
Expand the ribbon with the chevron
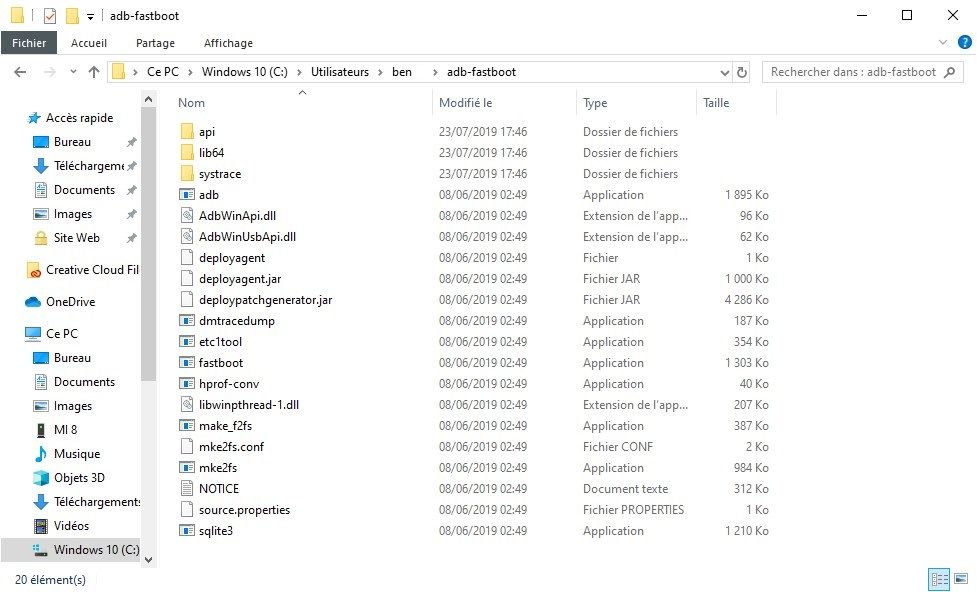[x=943, y=42]
